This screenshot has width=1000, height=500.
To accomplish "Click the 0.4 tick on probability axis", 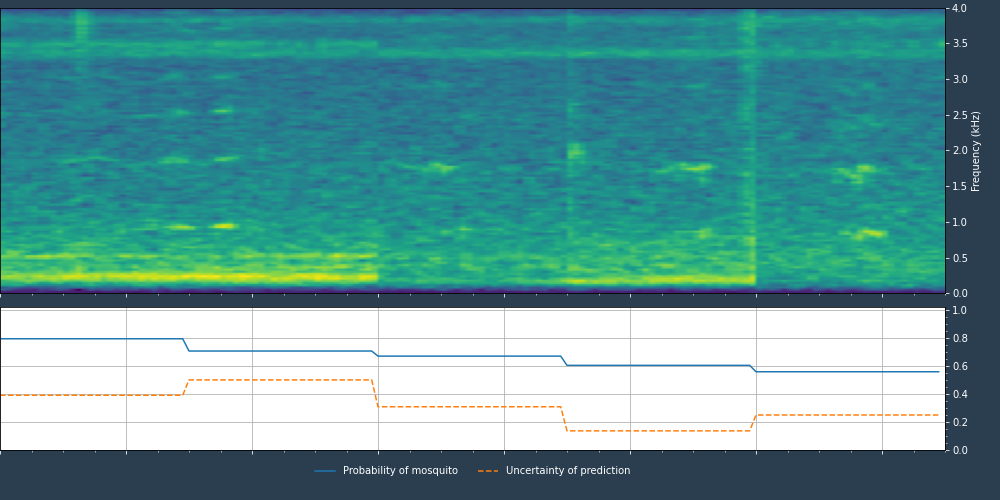I will 958,395.
